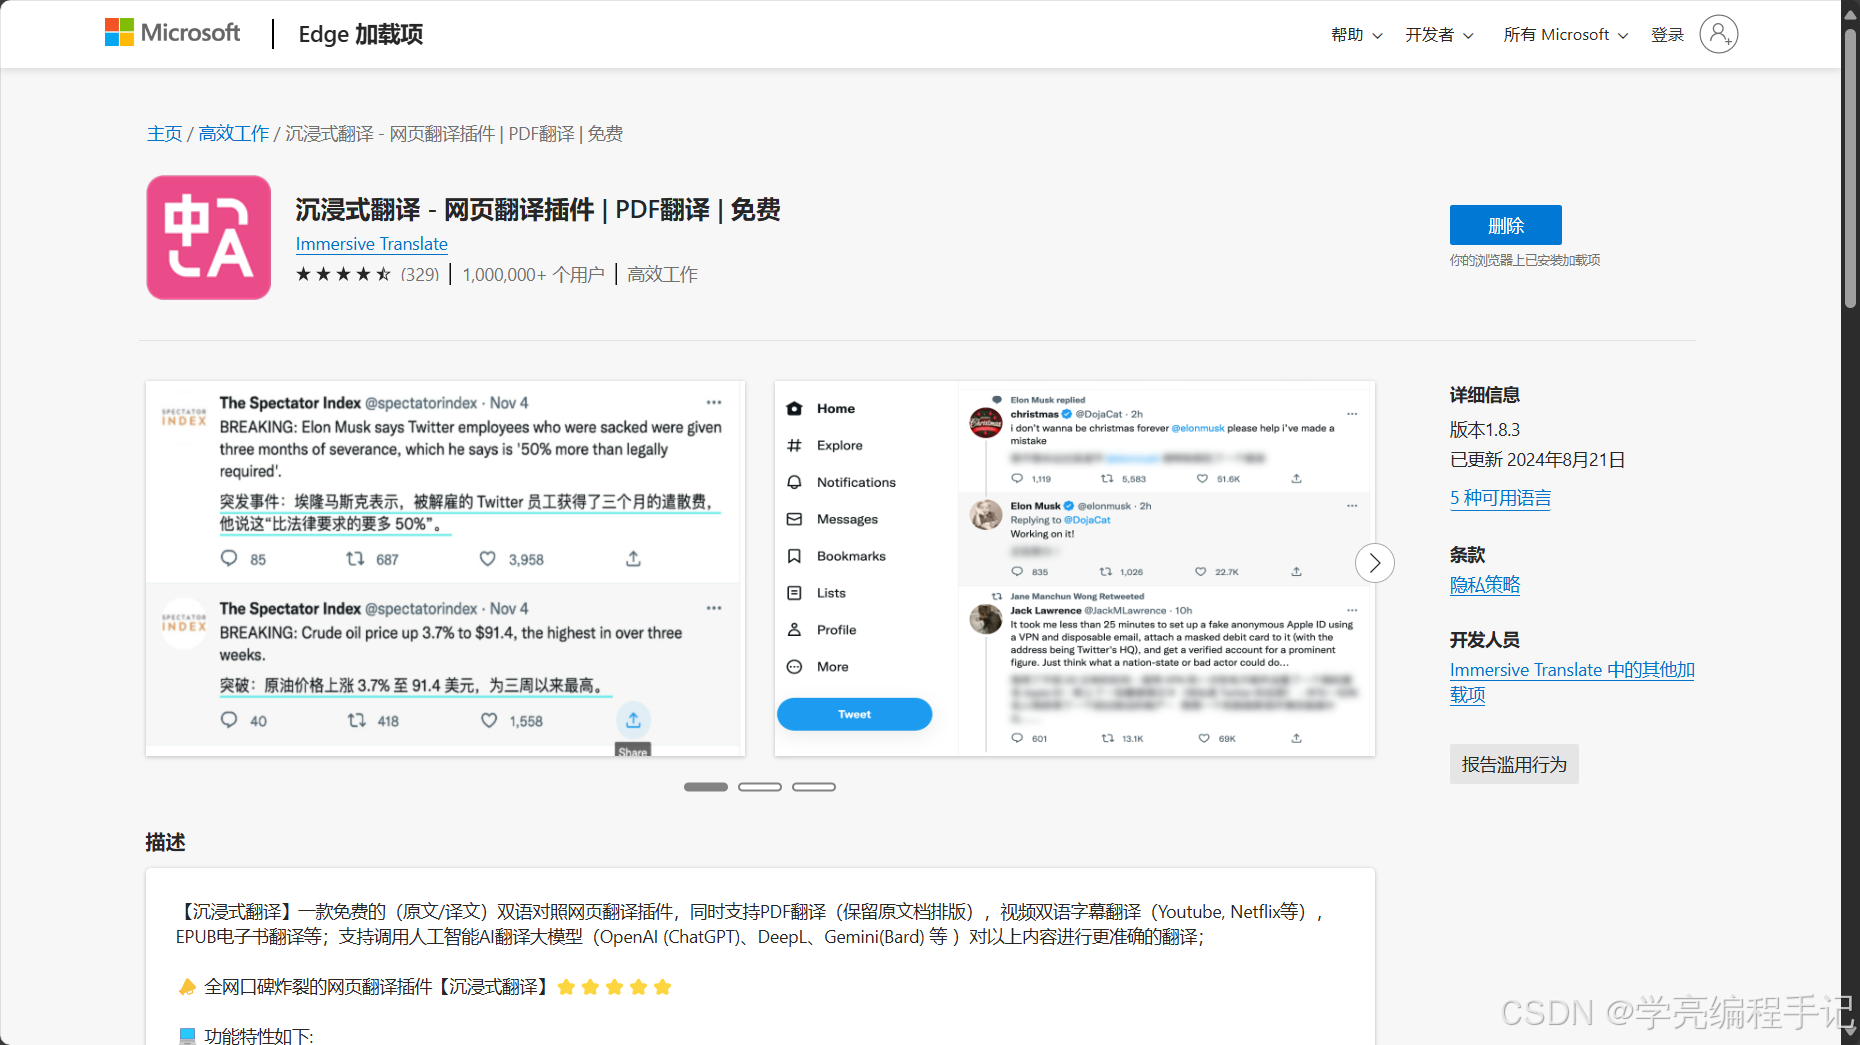Click the 报告滥用行为 button
The image size is (1860, 1045).
click(1513, 763)
